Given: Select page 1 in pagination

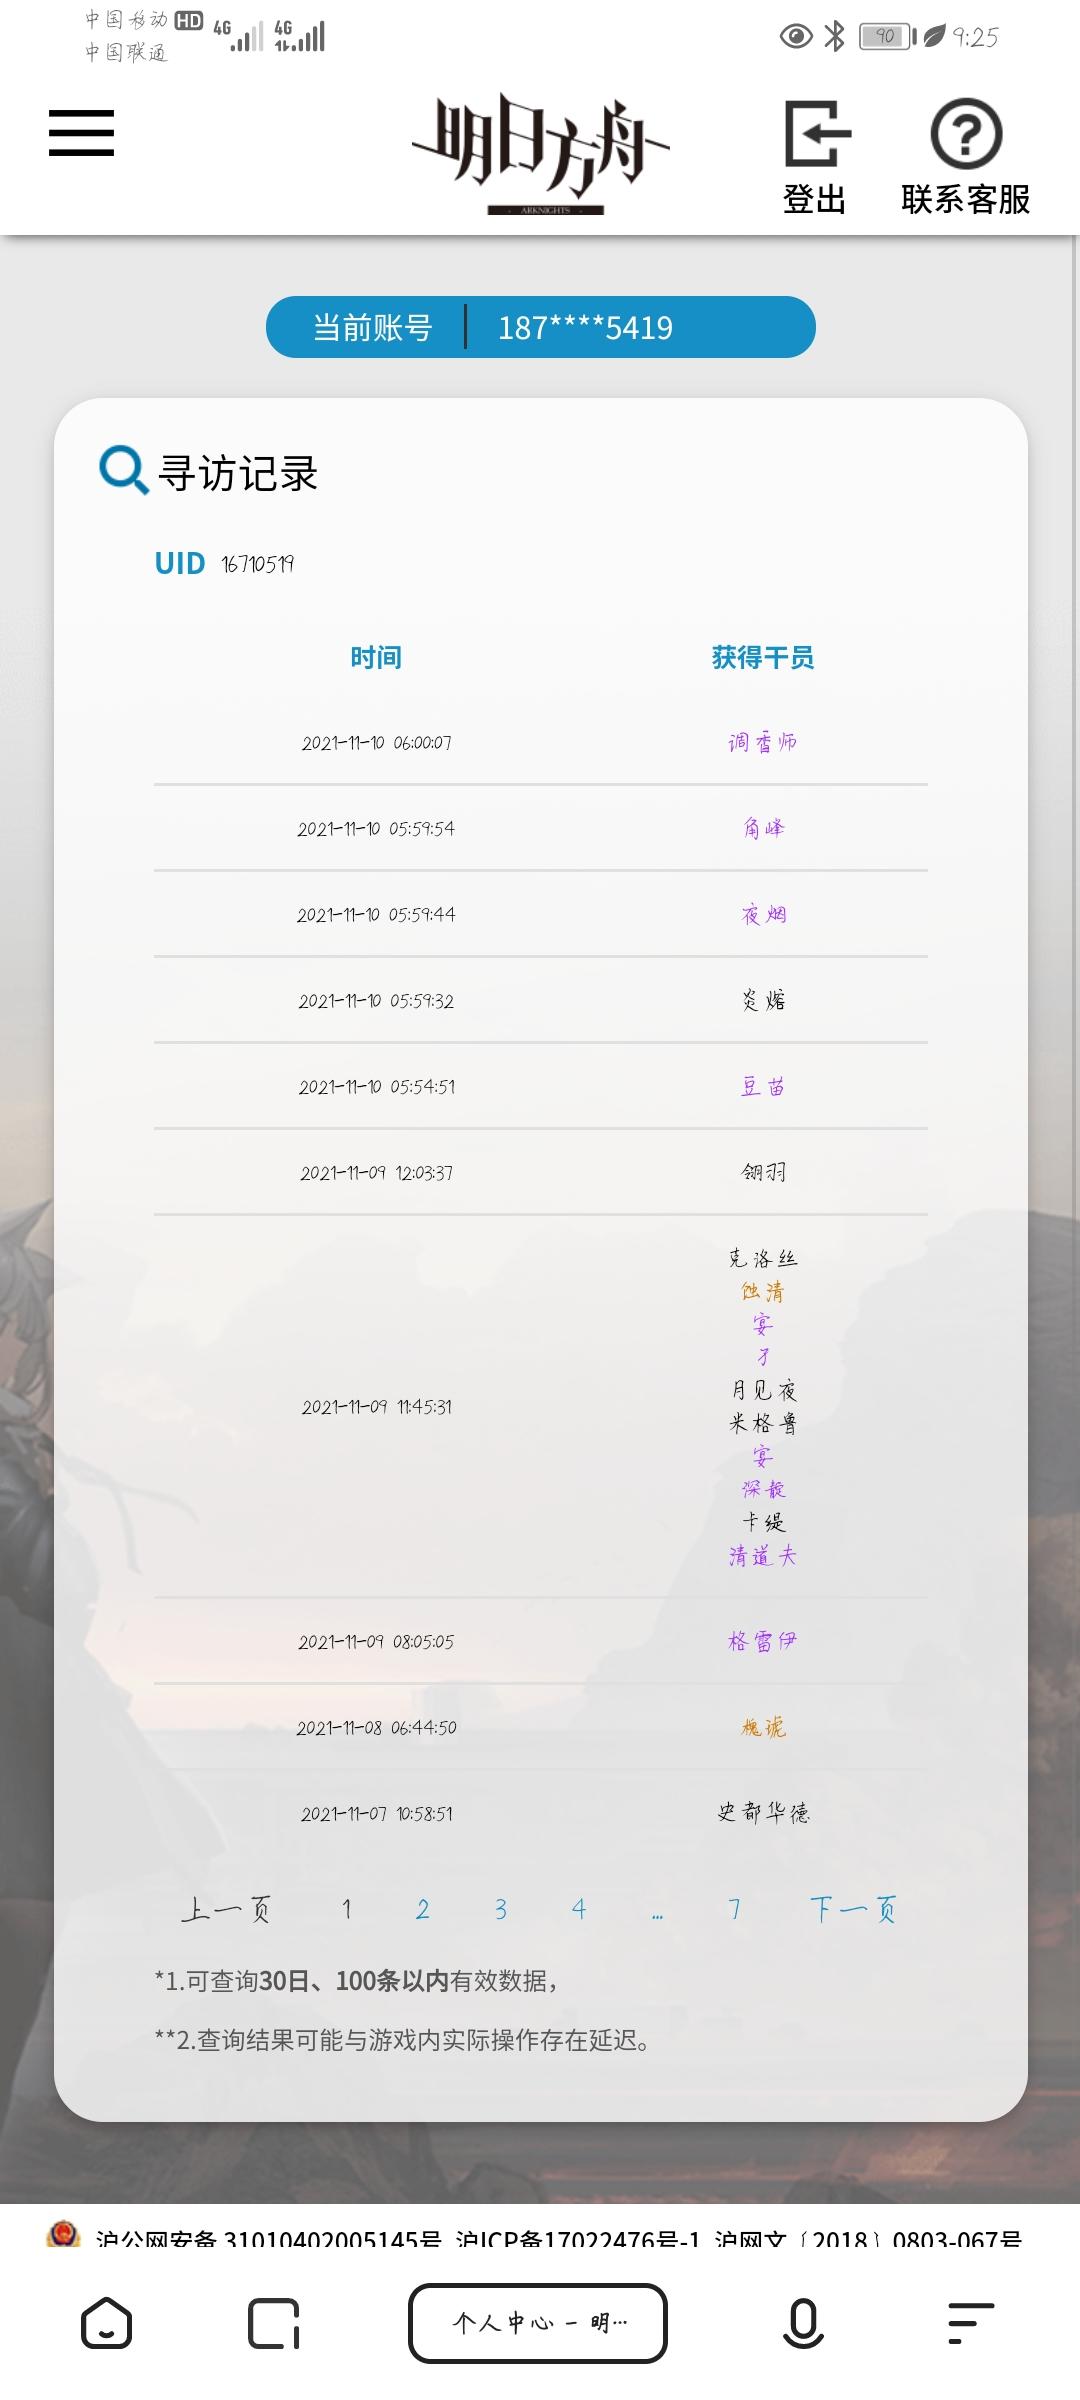Looking at the screenshot, I should (347, 1910).
